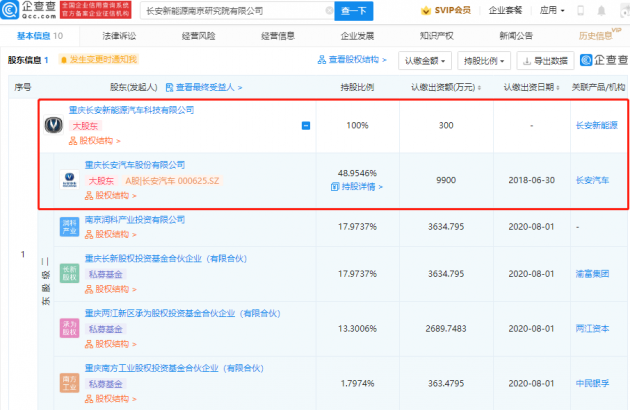Viewport: 630px width, 410px height.
Task: Open the 企业套餐 menu item
Action: (x=505, y=10)
